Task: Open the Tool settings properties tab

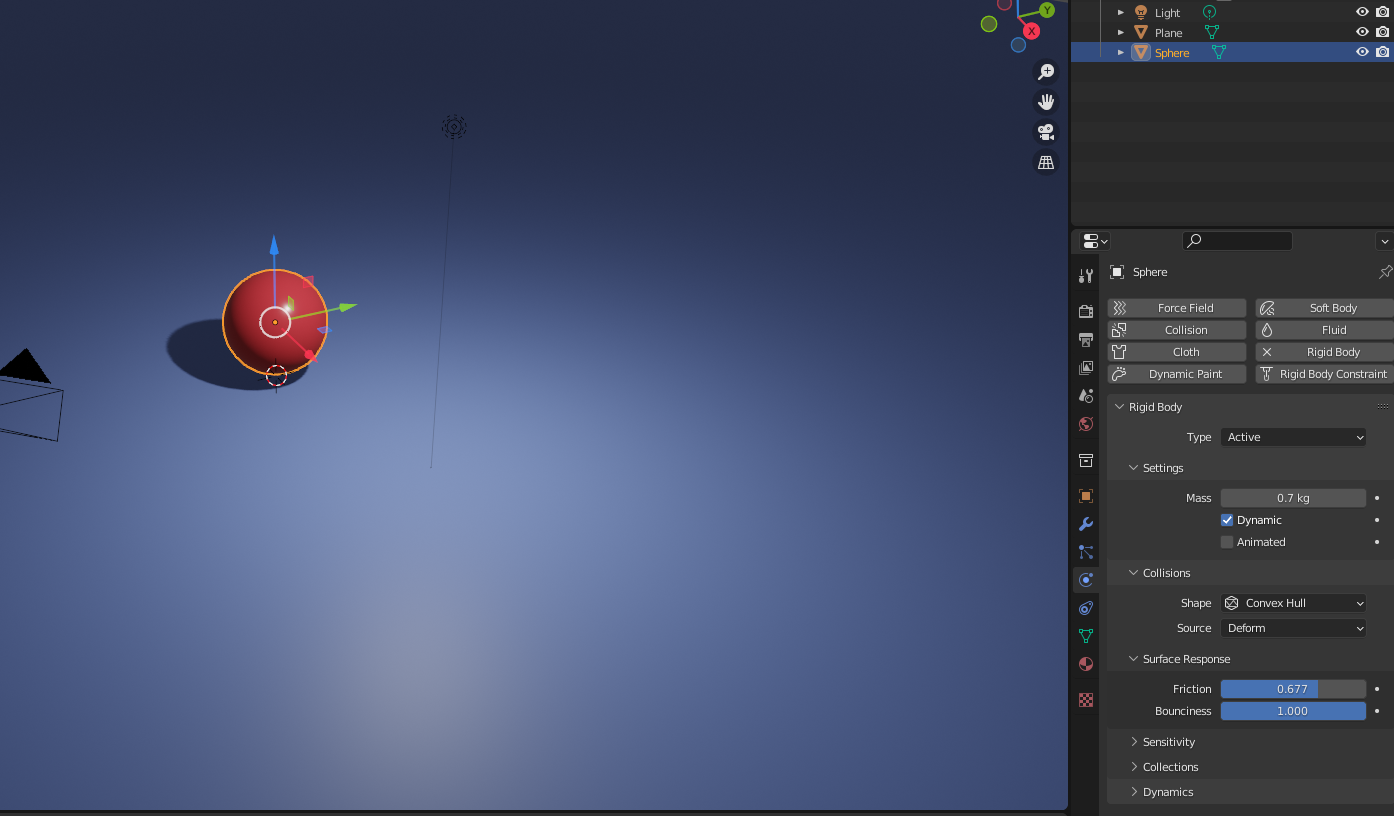Action: (1086, 276)
